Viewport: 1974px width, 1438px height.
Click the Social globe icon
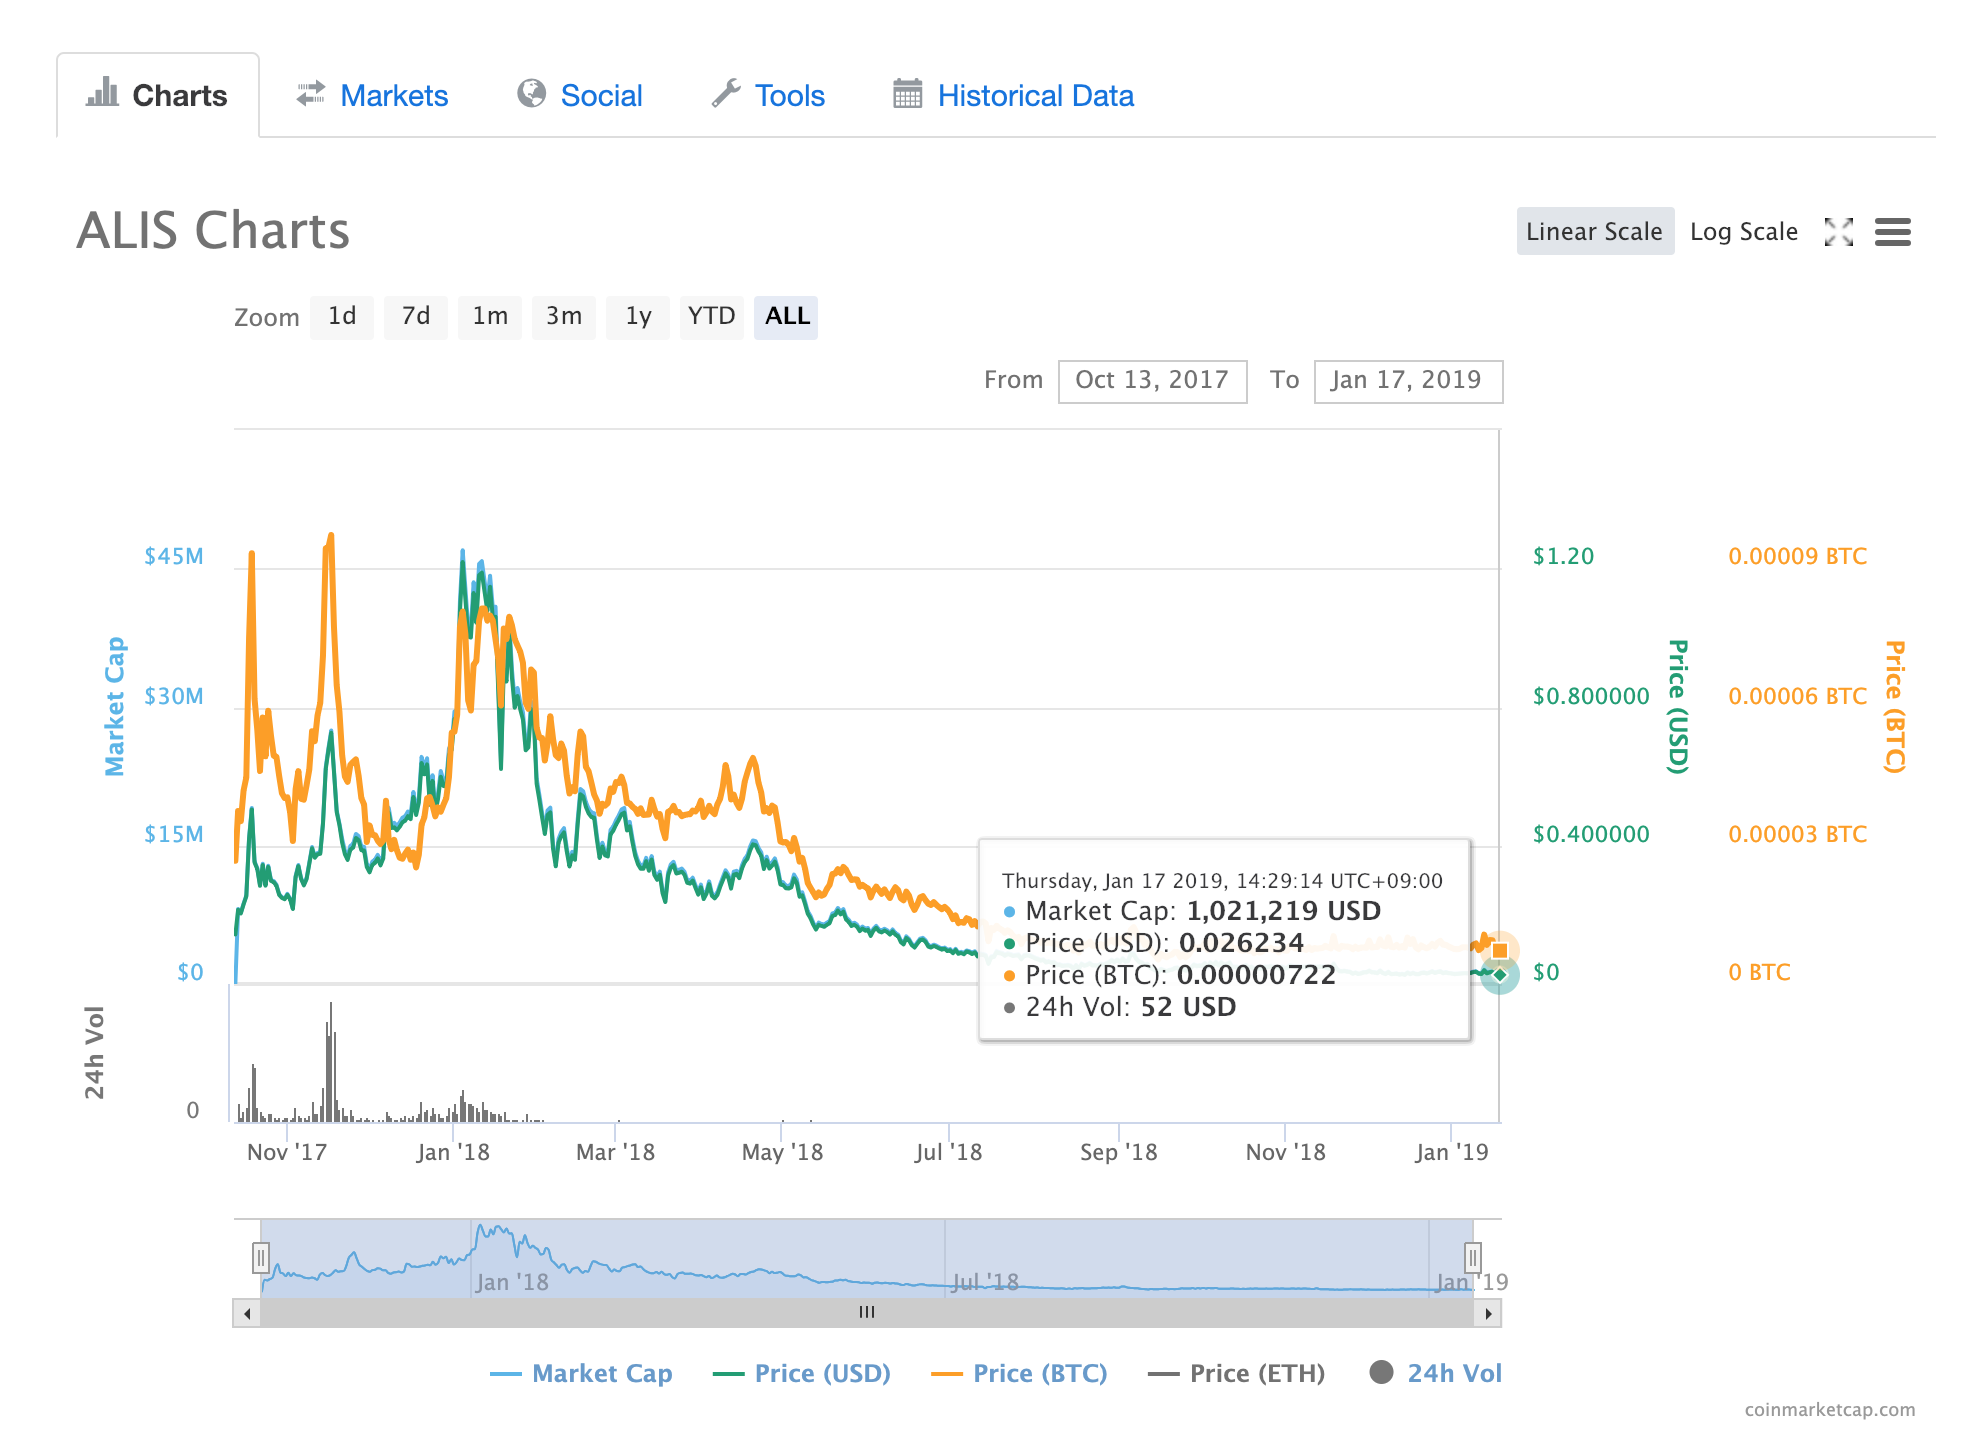tap(531, 93)
